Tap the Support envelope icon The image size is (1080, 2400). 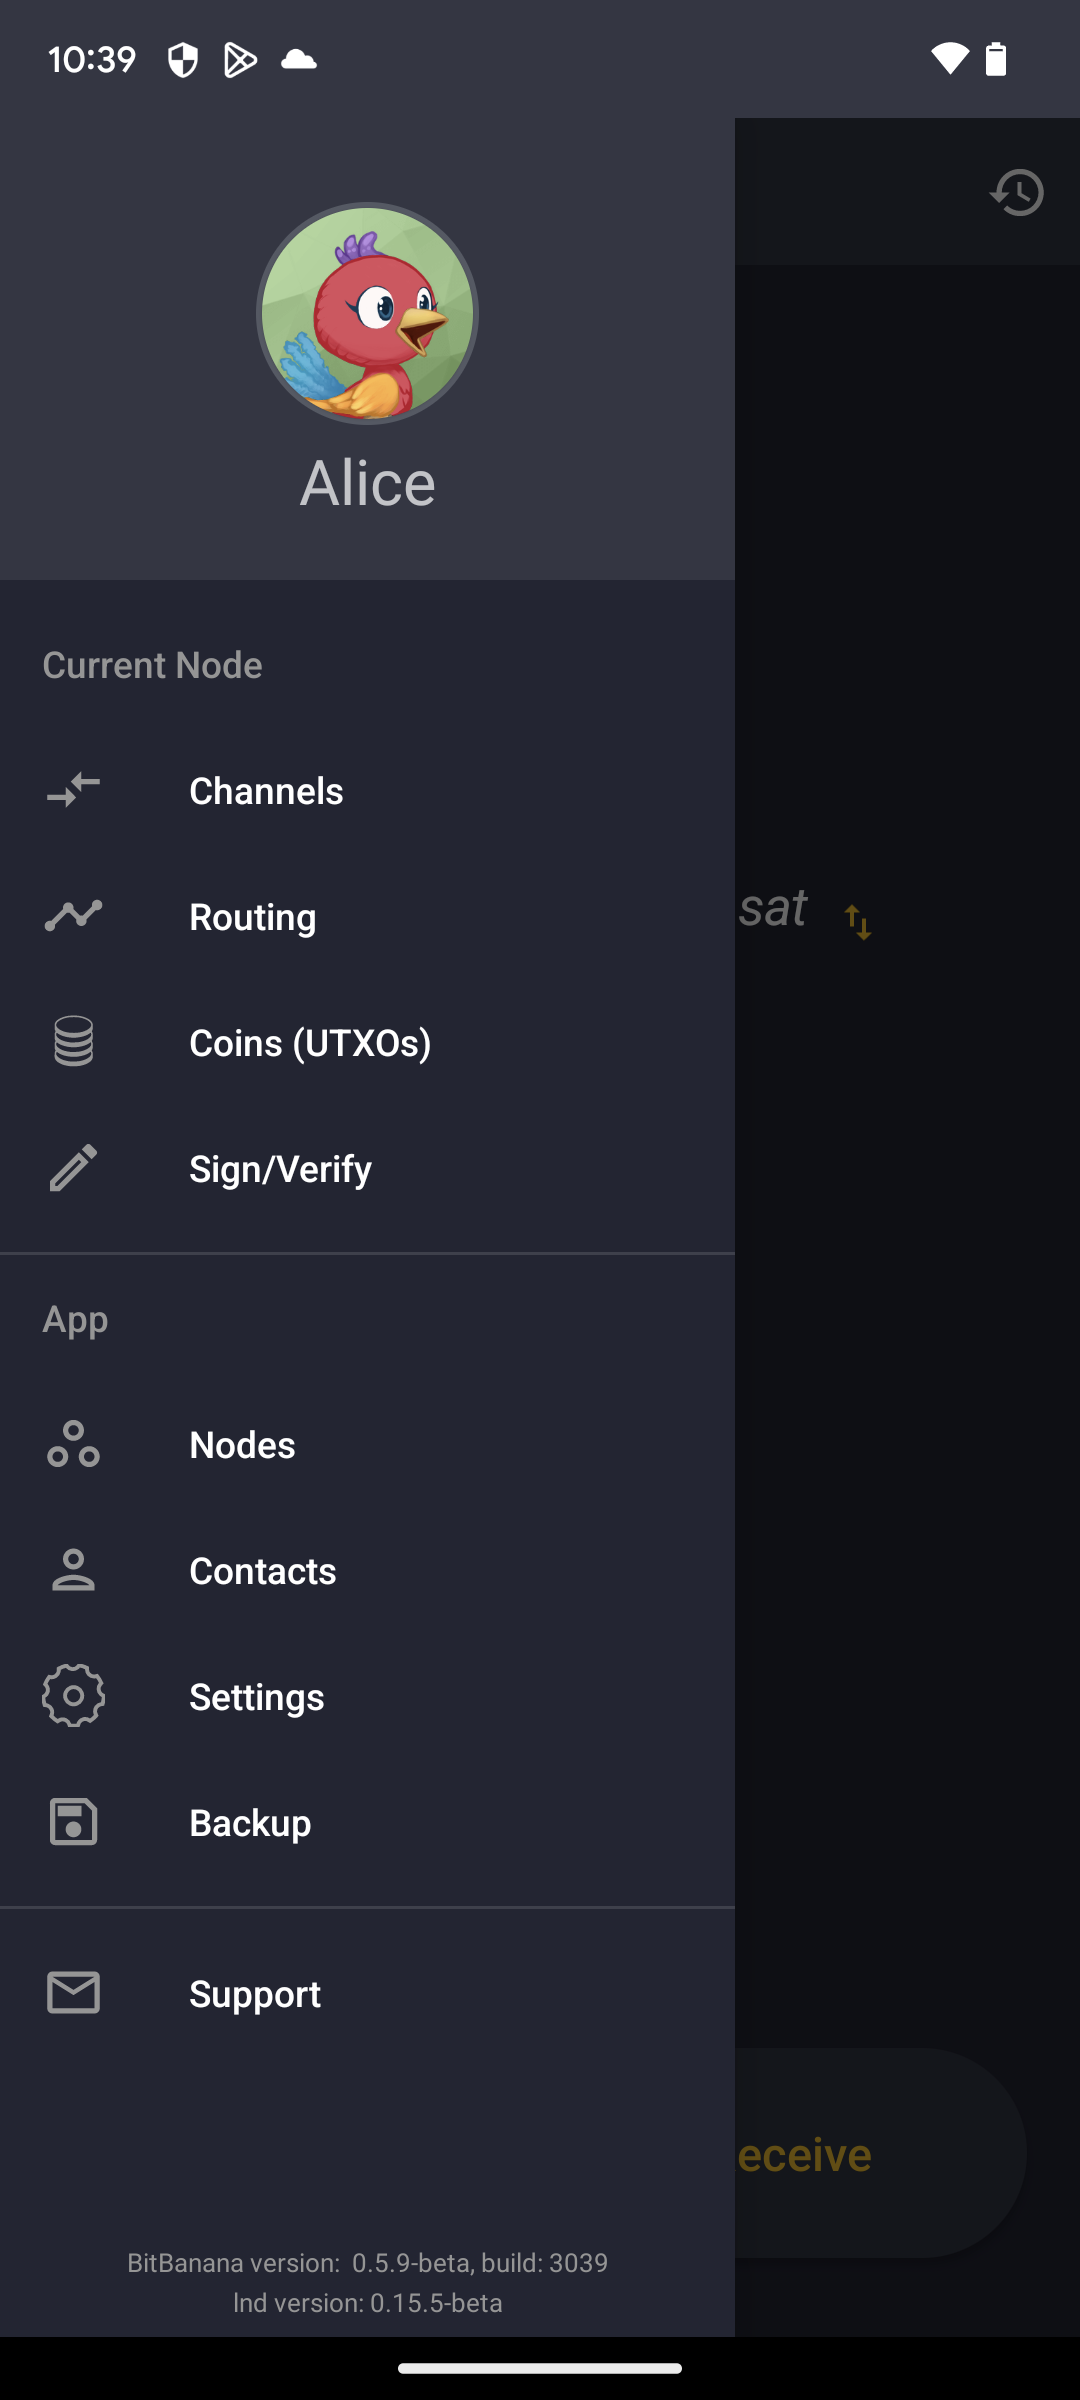click(x=73, y=1993)
